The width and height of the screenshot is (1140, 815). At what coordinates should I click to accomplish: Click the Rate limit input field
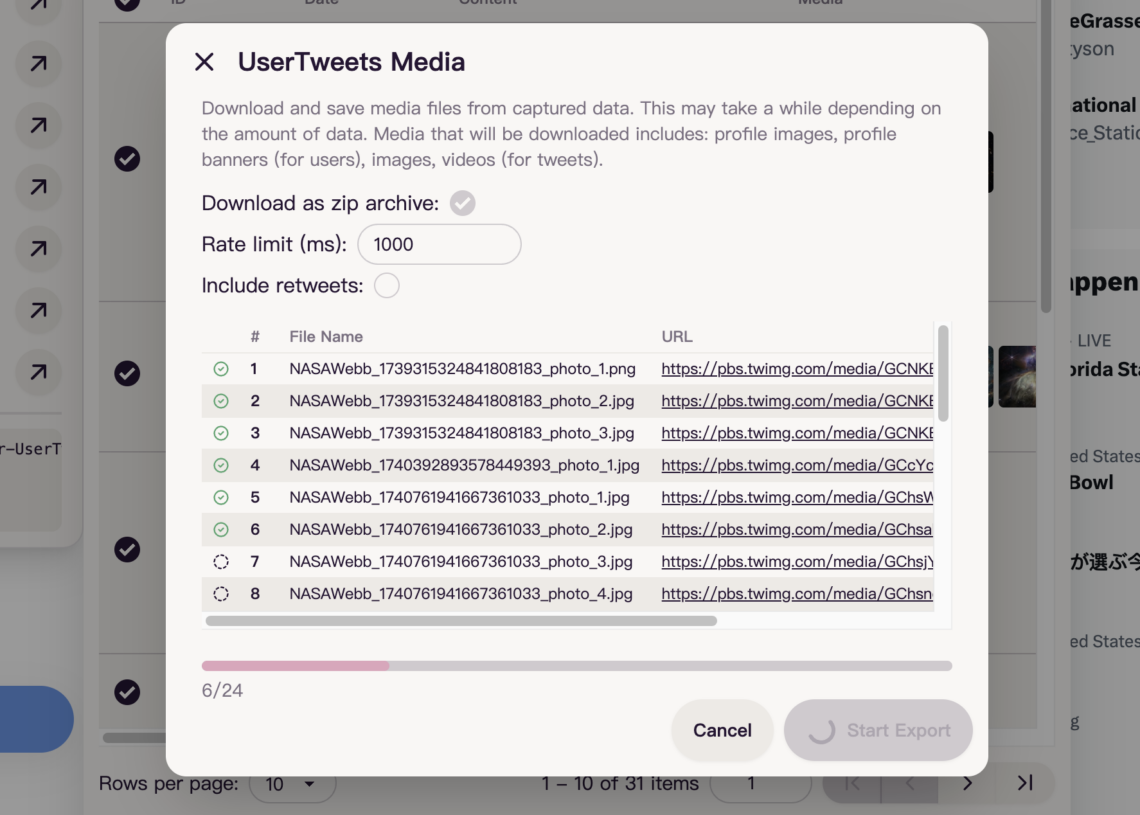pyautogui.click(x=440, y=244)
